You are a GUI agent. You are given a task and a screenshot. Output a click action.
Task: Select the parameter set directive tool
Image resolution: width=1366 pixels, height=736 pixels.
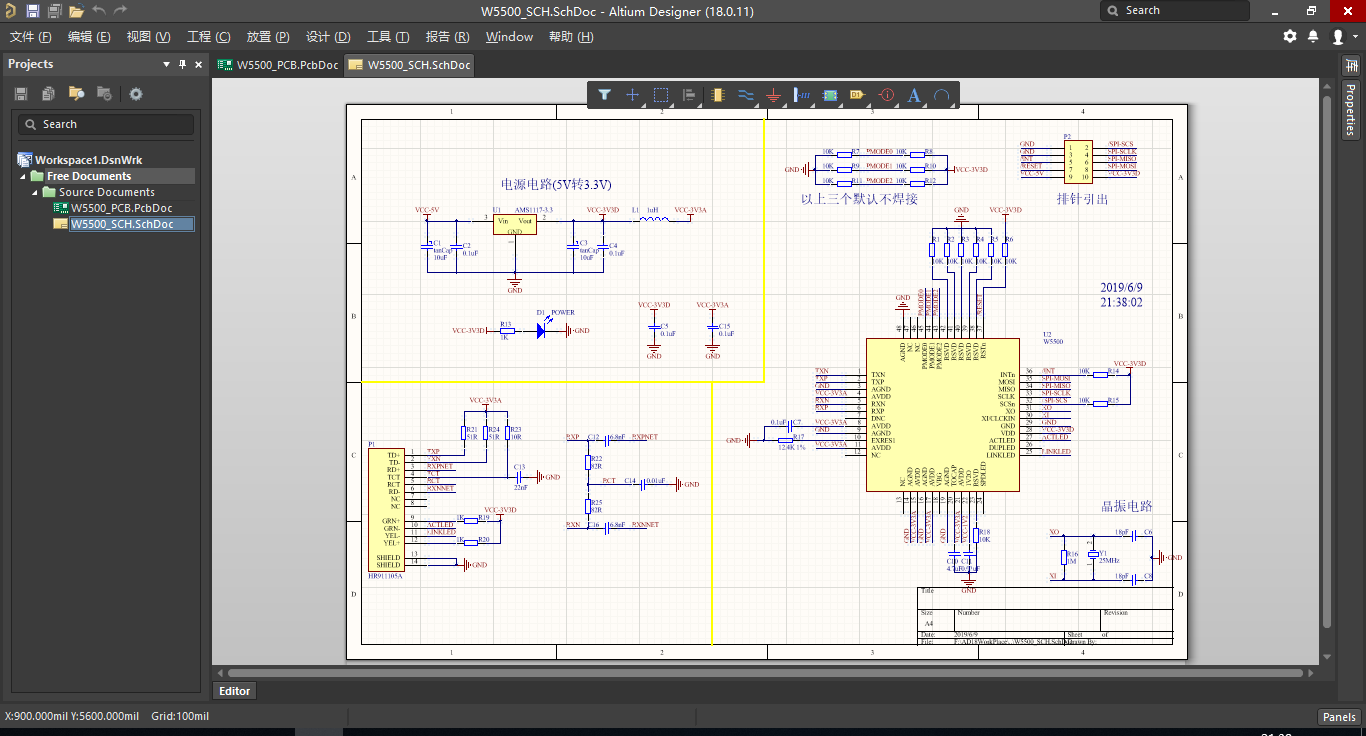point(886,95)
